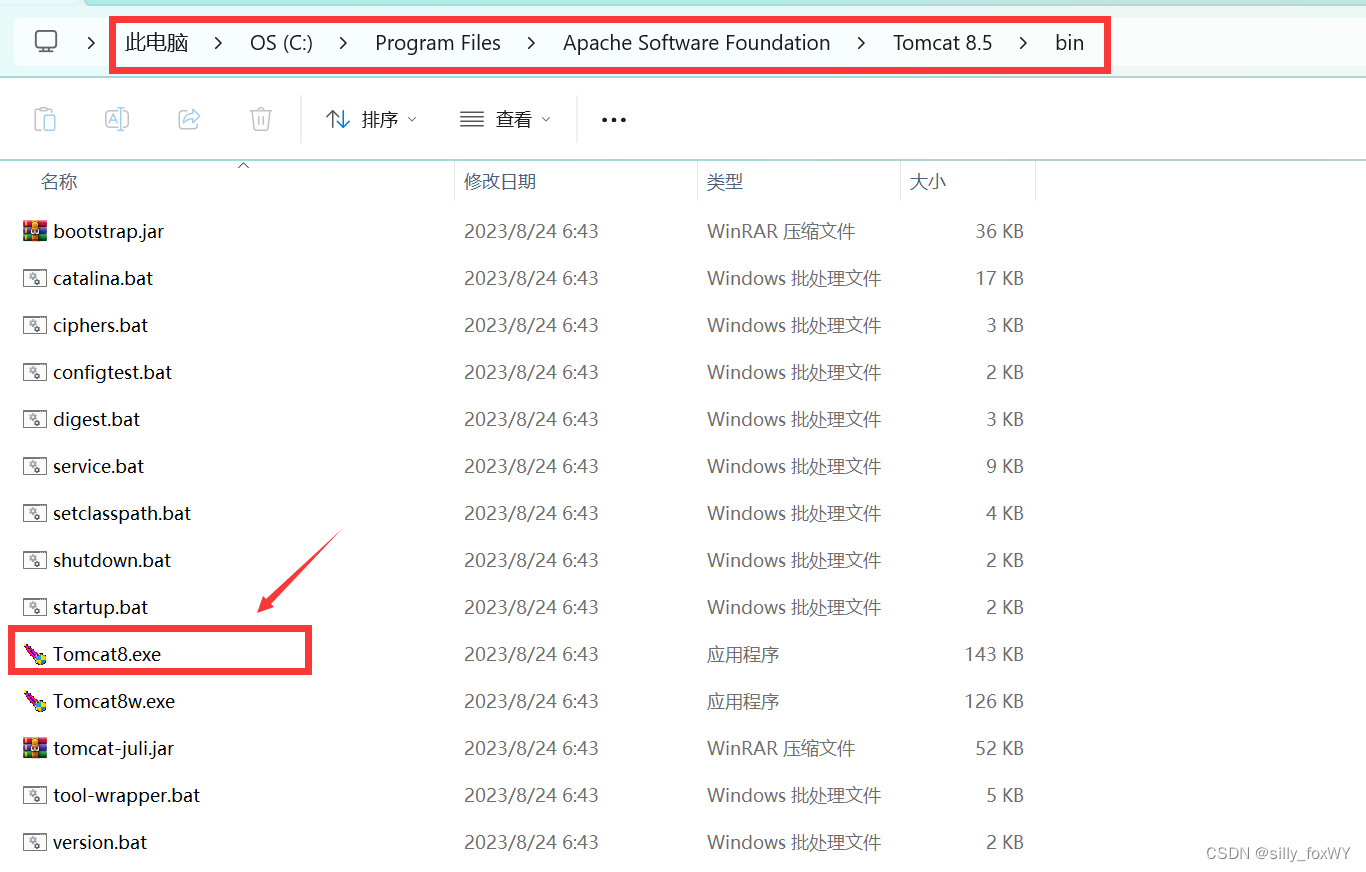Image resolution: width=1366 pixels, height=872 pixels.
Task: Click the Tomcat8.exe feather icon
Action: [35, 654]
